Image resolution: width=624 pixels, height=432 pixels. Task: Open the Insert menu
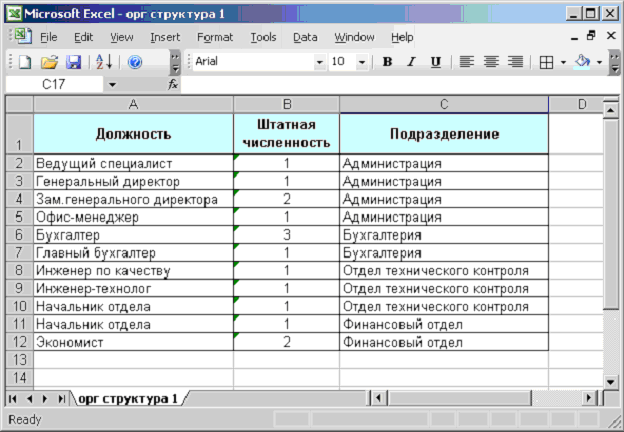[165, 37]
